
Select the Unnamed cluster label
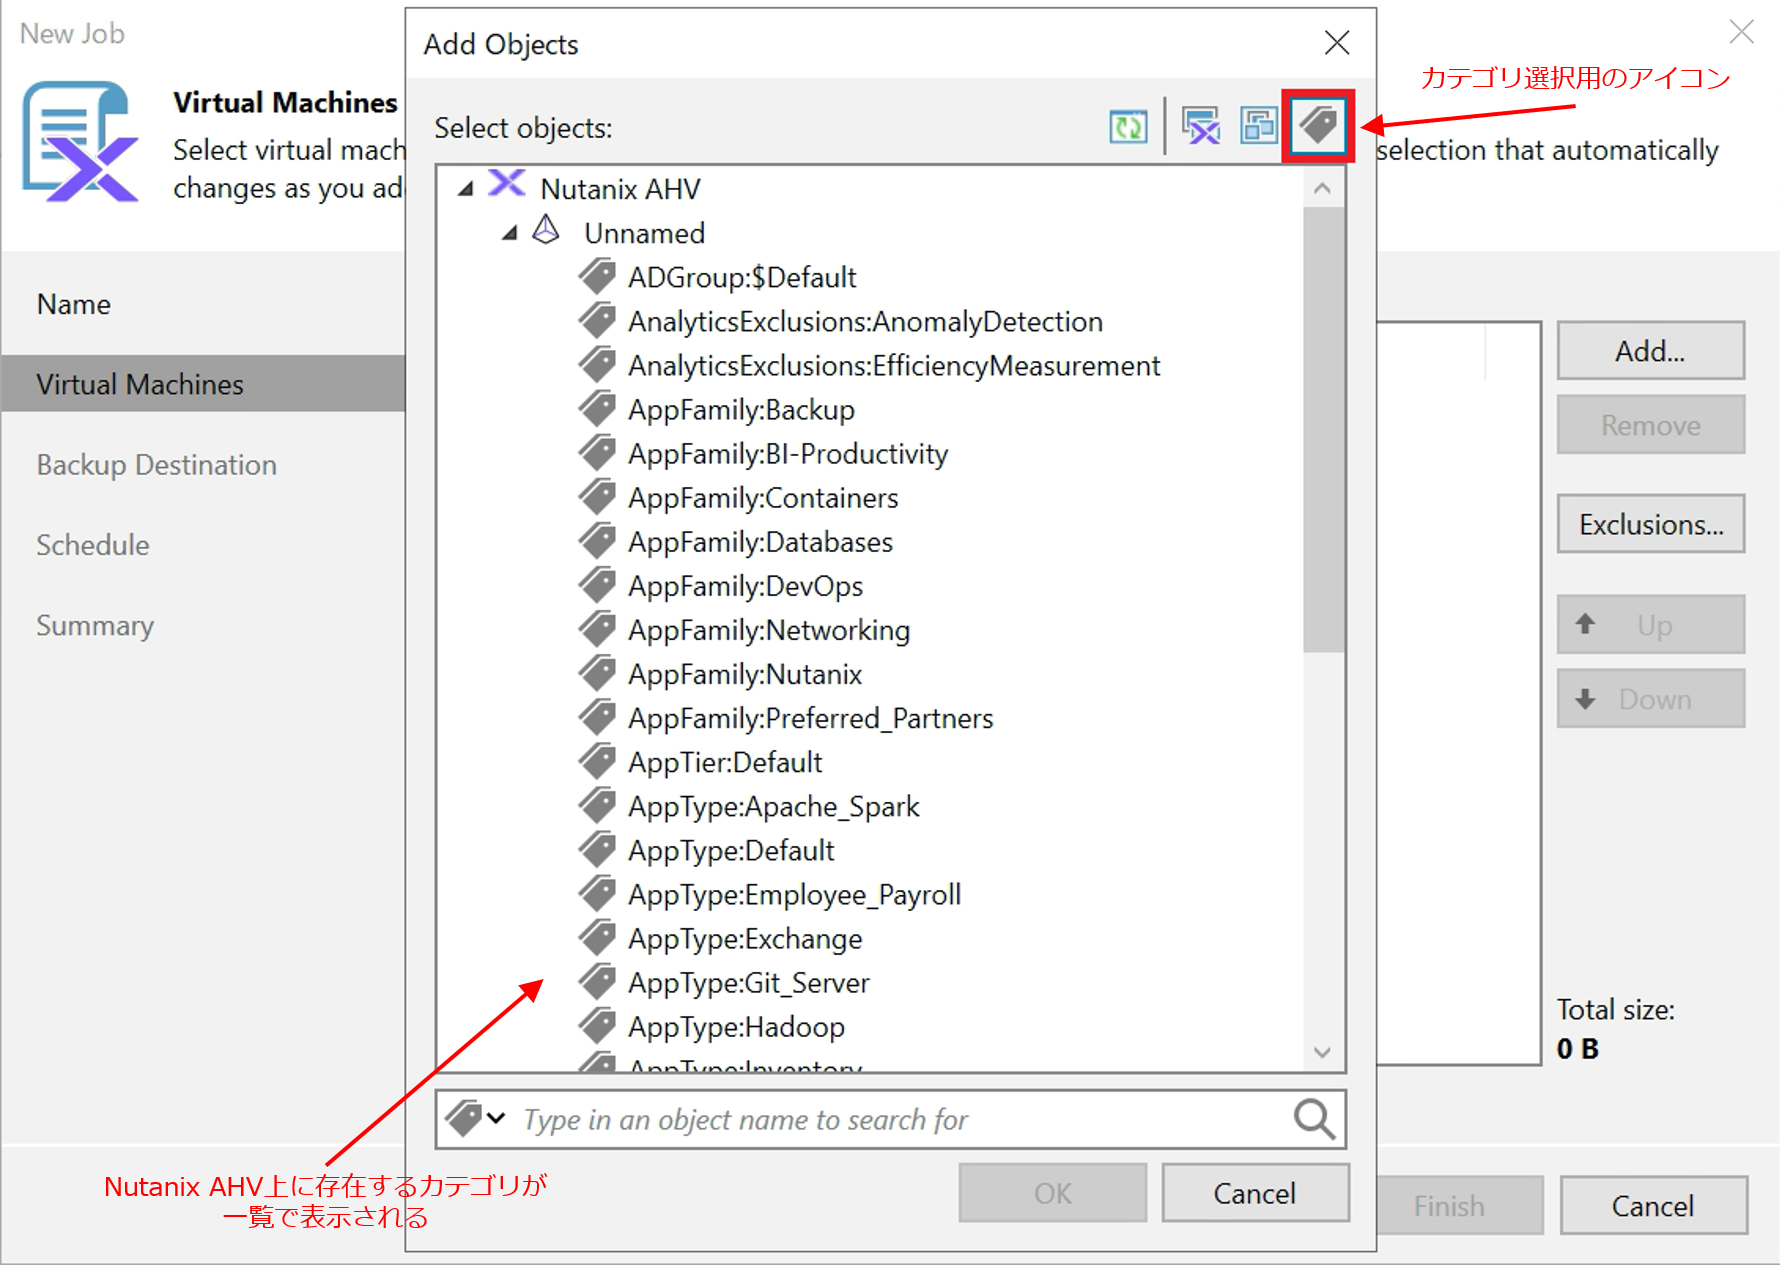[x=644, y=233]
